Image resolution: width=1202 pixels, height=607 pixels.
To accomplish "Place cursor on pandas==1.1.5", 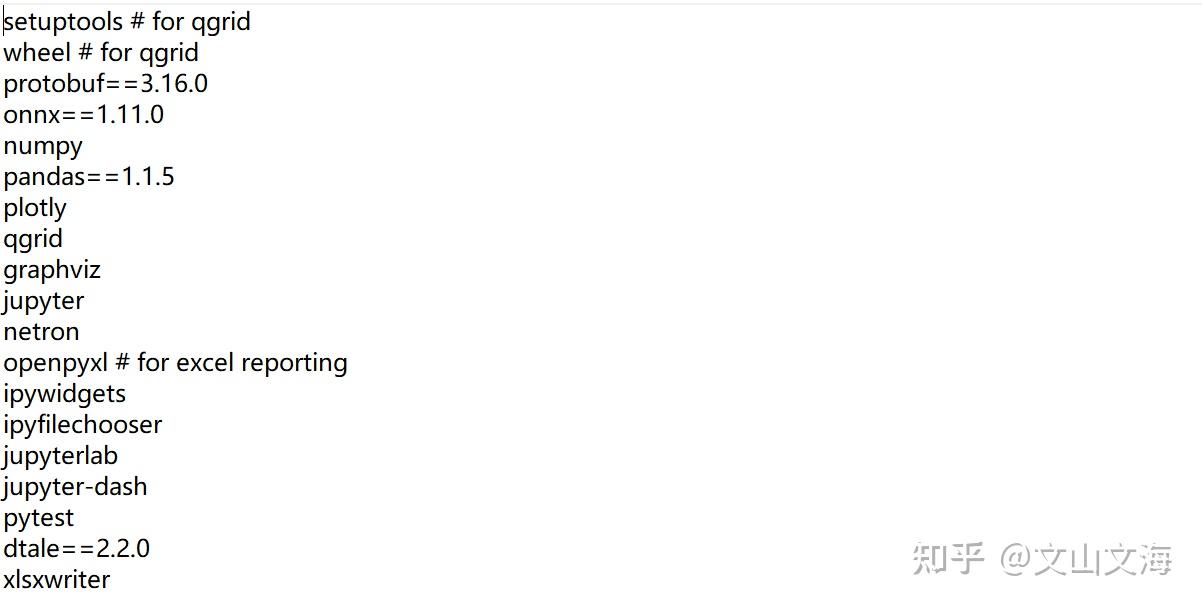I will pyautogui.click(x=88, y=177).
